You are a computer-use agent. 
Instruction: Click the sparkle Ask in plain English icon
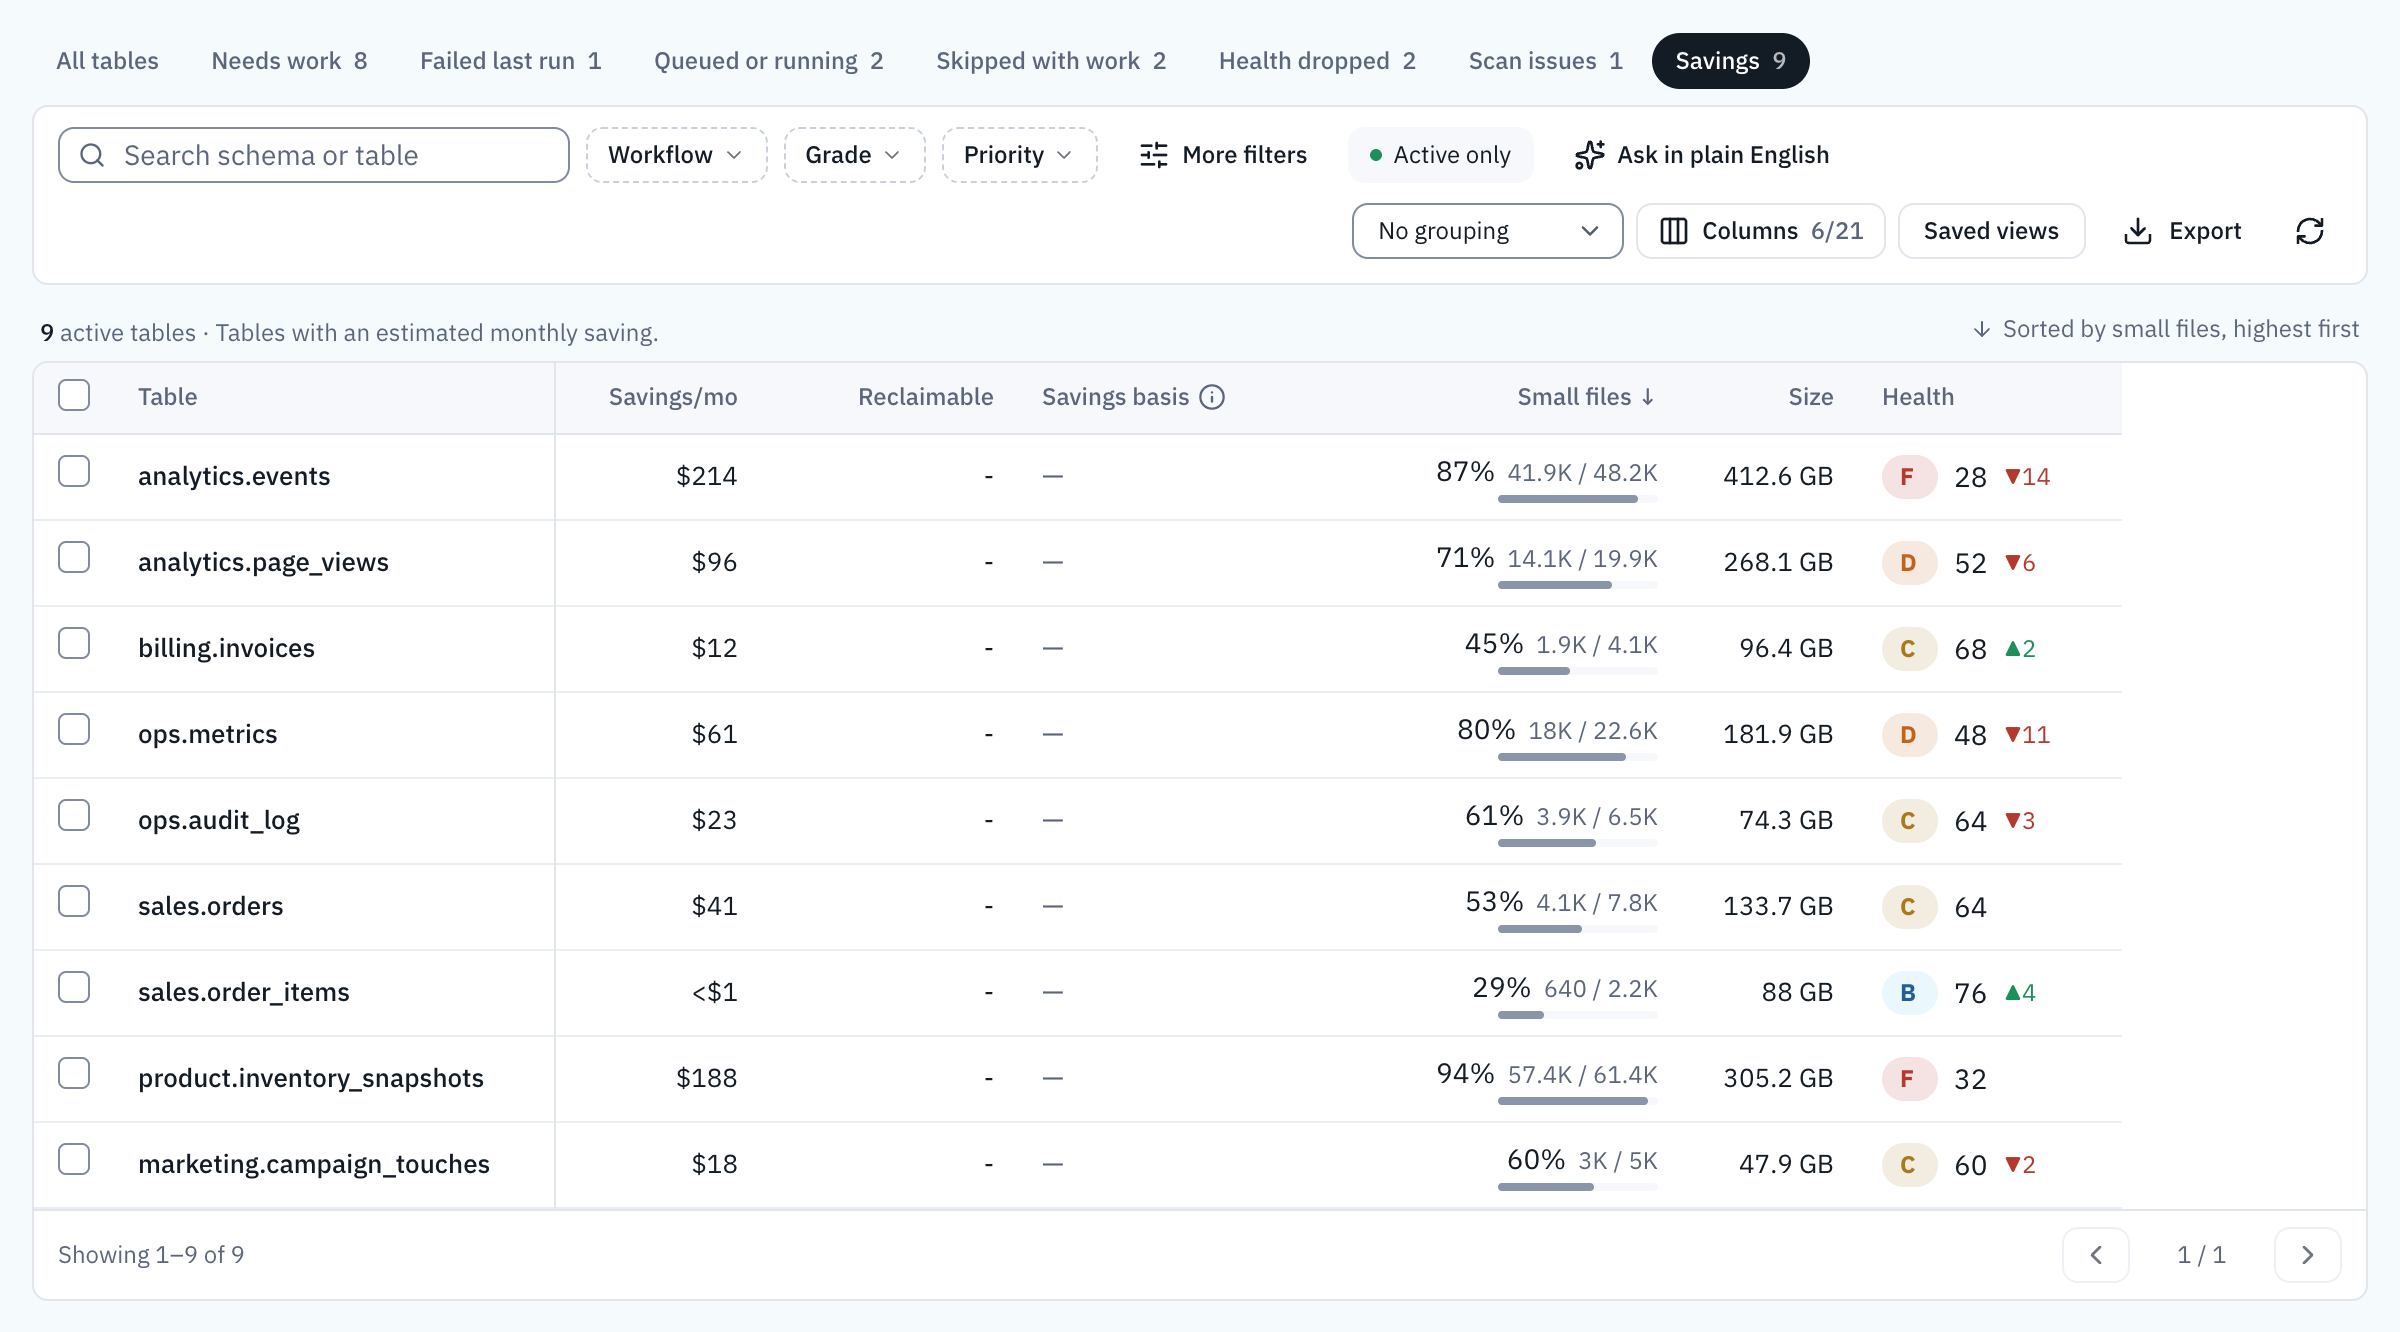coord(1589,155)
